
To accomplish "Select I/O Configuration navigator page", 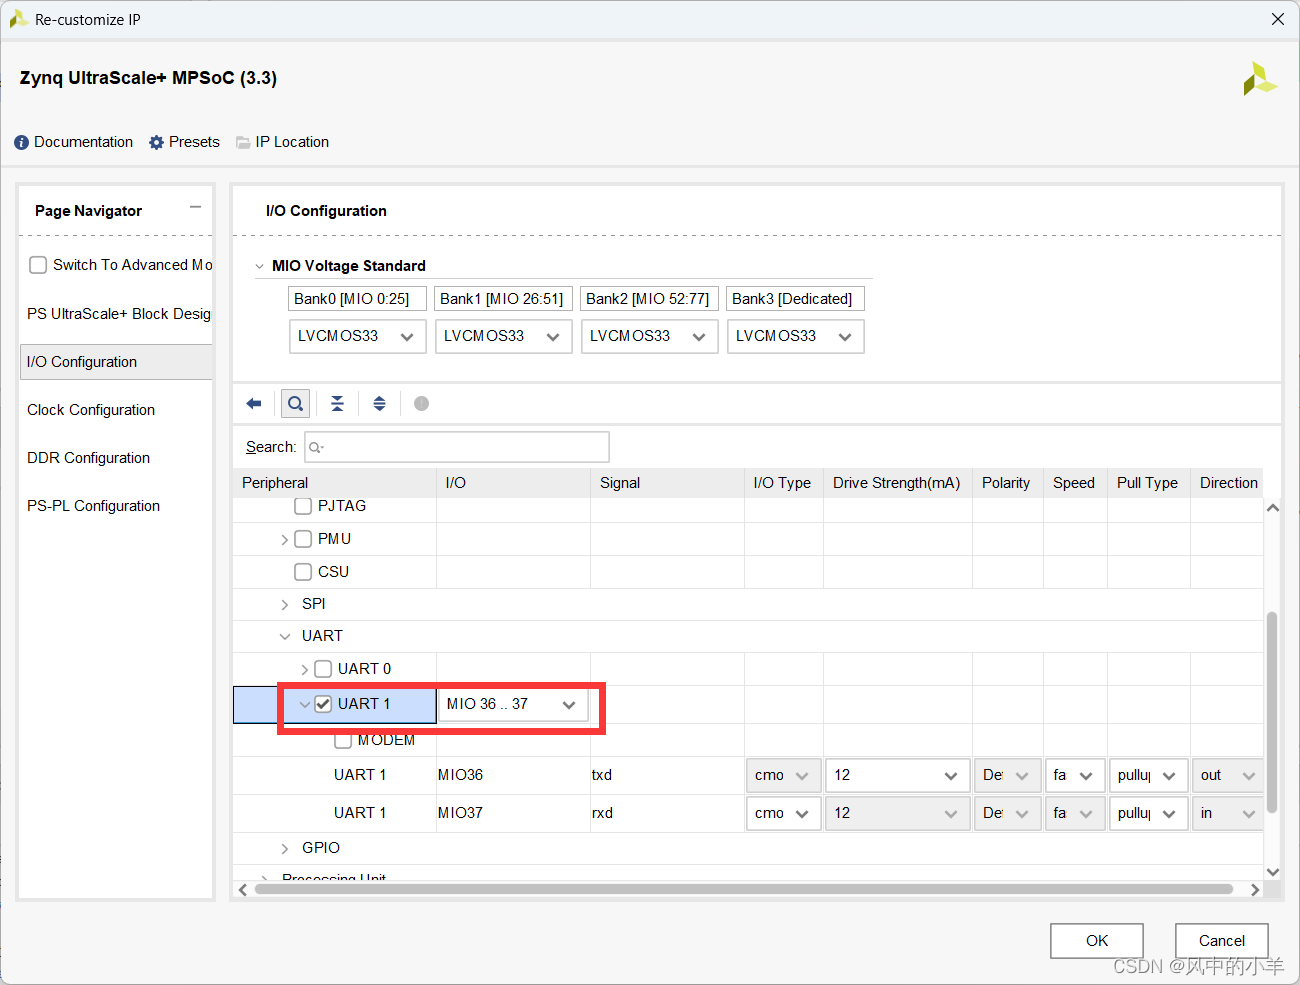I will click(116, 362).
